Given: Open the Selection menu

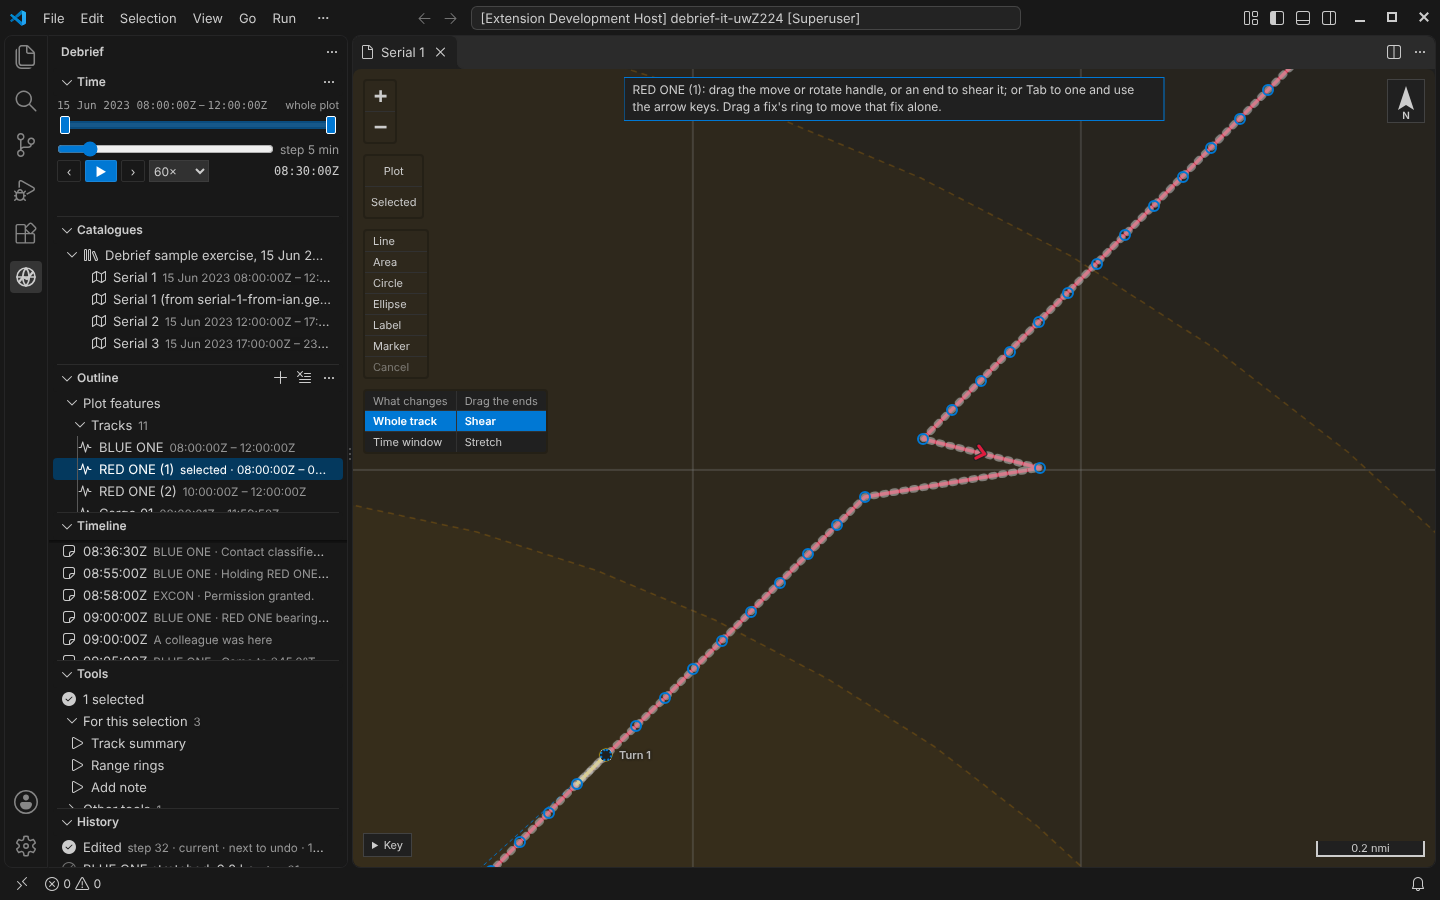Looking at the screenshot, I should pos(148,18).
